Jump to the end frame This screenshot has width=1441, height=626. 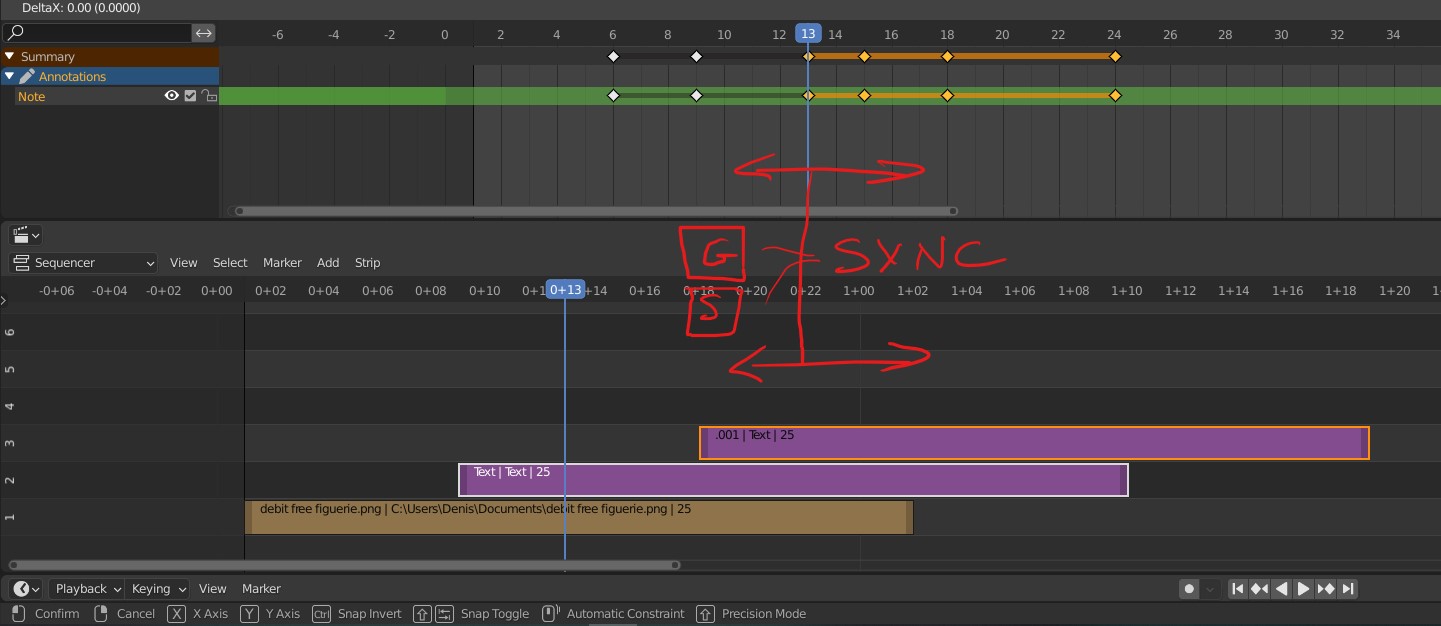coord(1348,589)
